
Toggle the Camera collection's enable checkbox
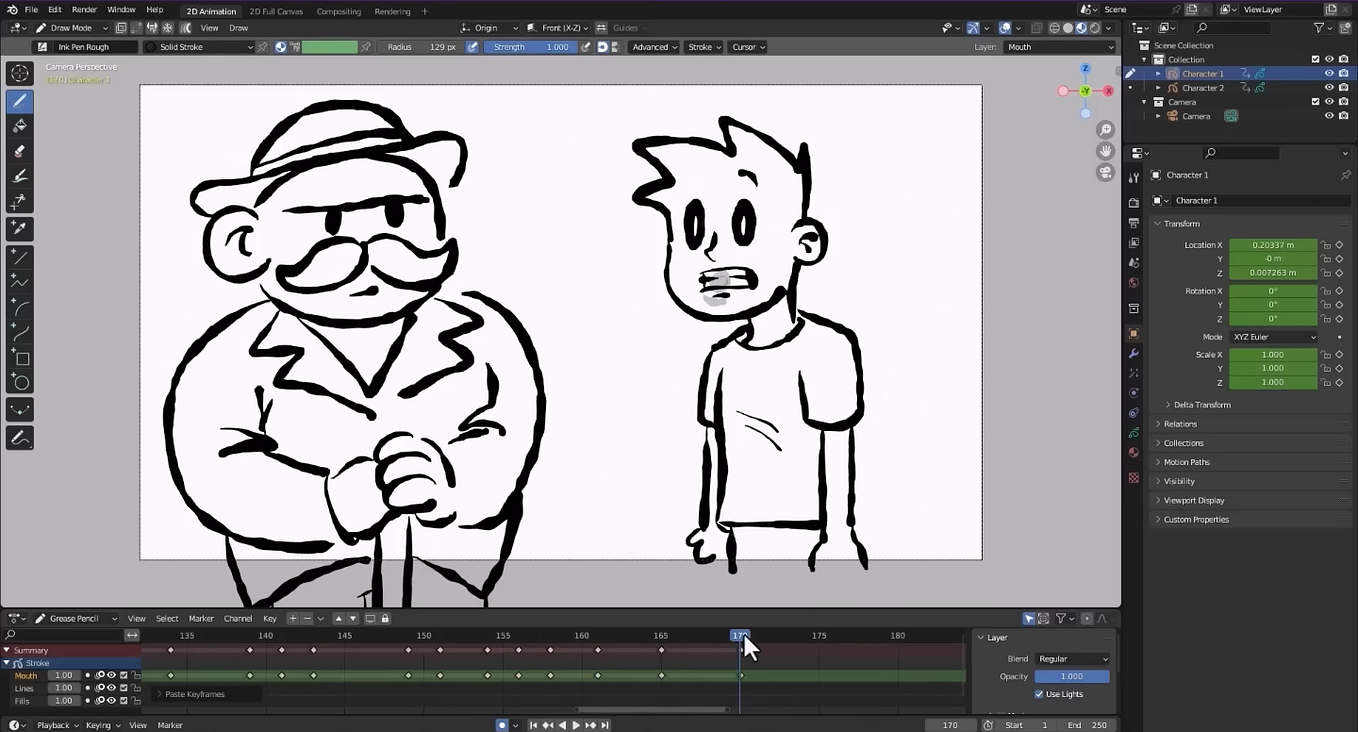point(1315,101)
